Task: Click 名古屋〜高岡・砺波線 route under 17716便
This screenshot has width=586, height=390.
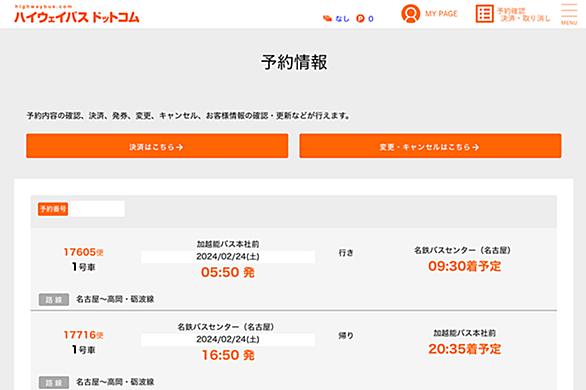Action: click(x=115, y=382)
